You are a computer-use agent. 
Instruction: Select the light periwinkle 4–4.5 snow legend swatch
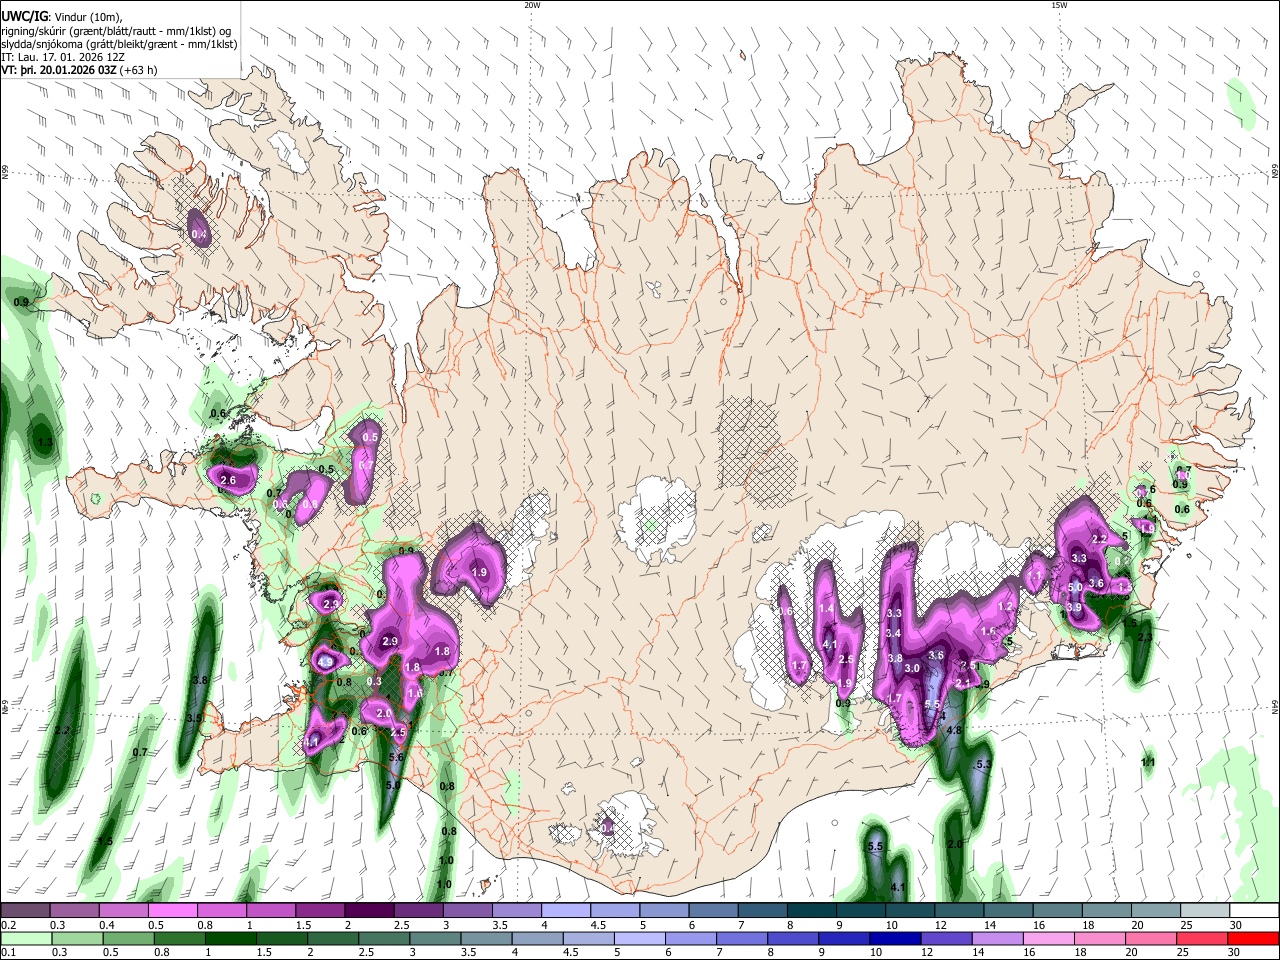coord(566,910)
